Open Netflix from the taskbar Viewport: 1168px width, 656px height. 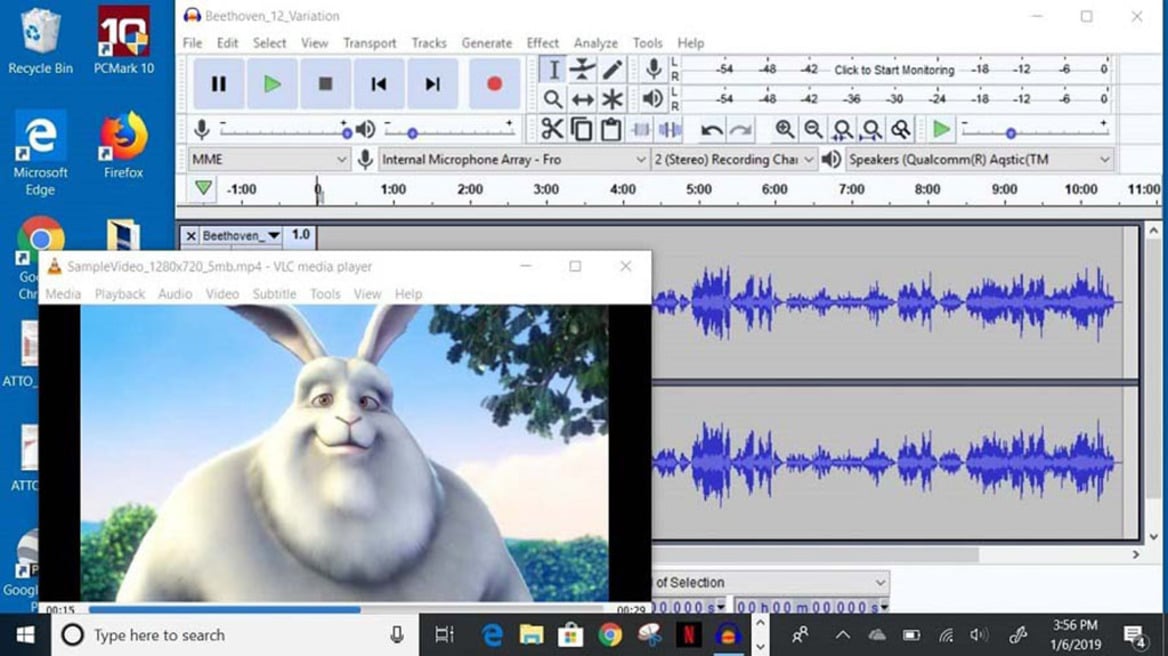click(689, 635)
